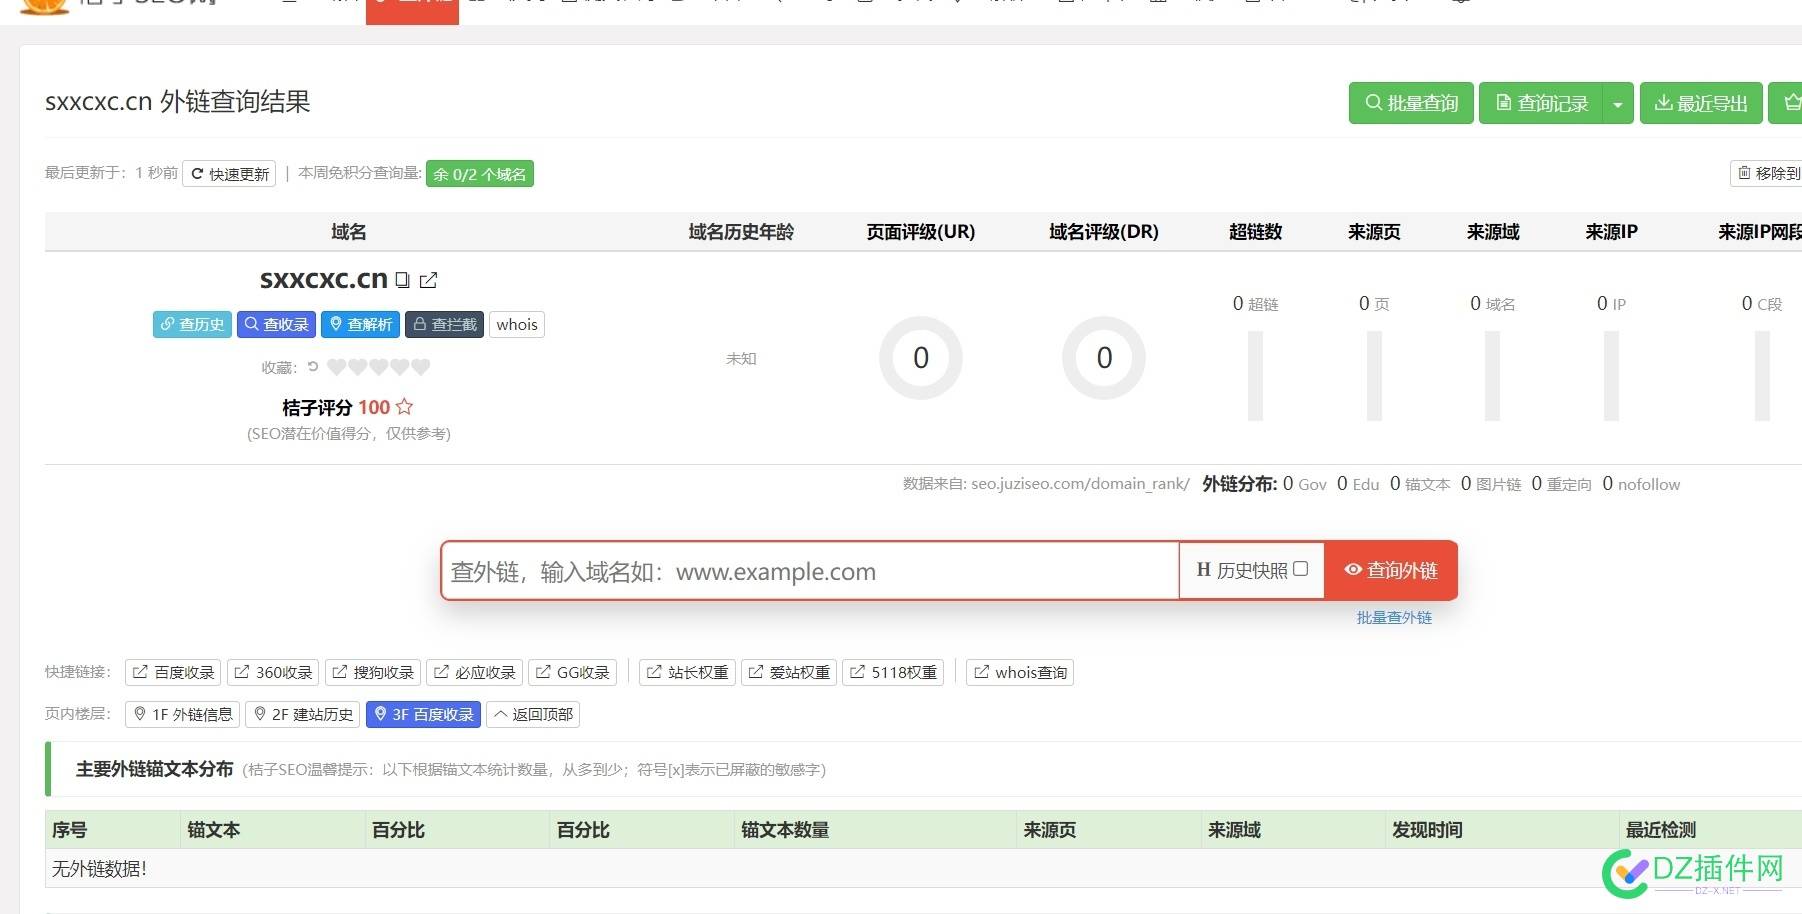Jump to 3F 百度收录 section
The width and height of the screenshot is (1802, 914).
coord(424,714)
